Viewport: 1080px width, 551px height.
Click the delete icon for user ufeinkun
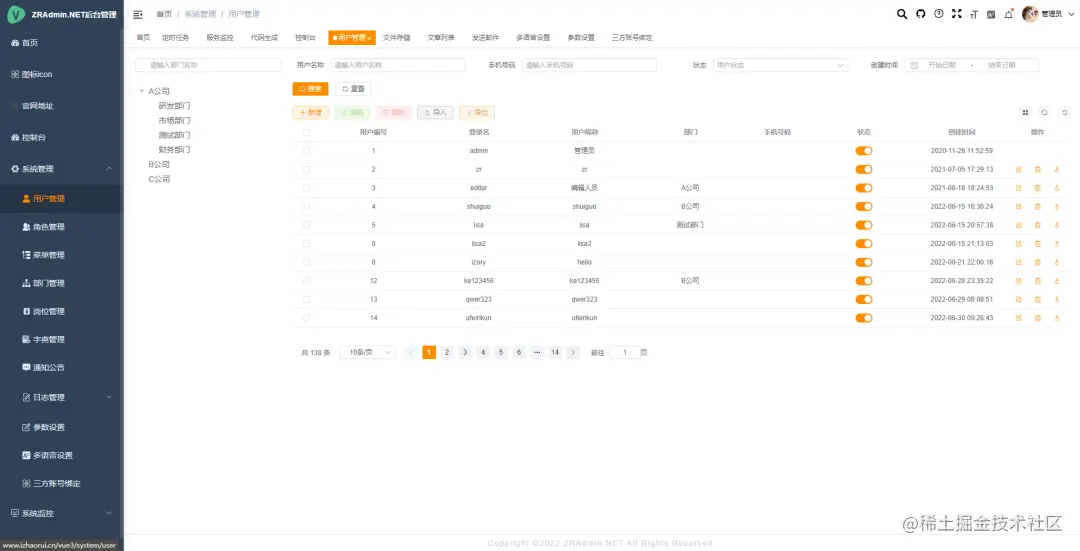point(1037,318)
